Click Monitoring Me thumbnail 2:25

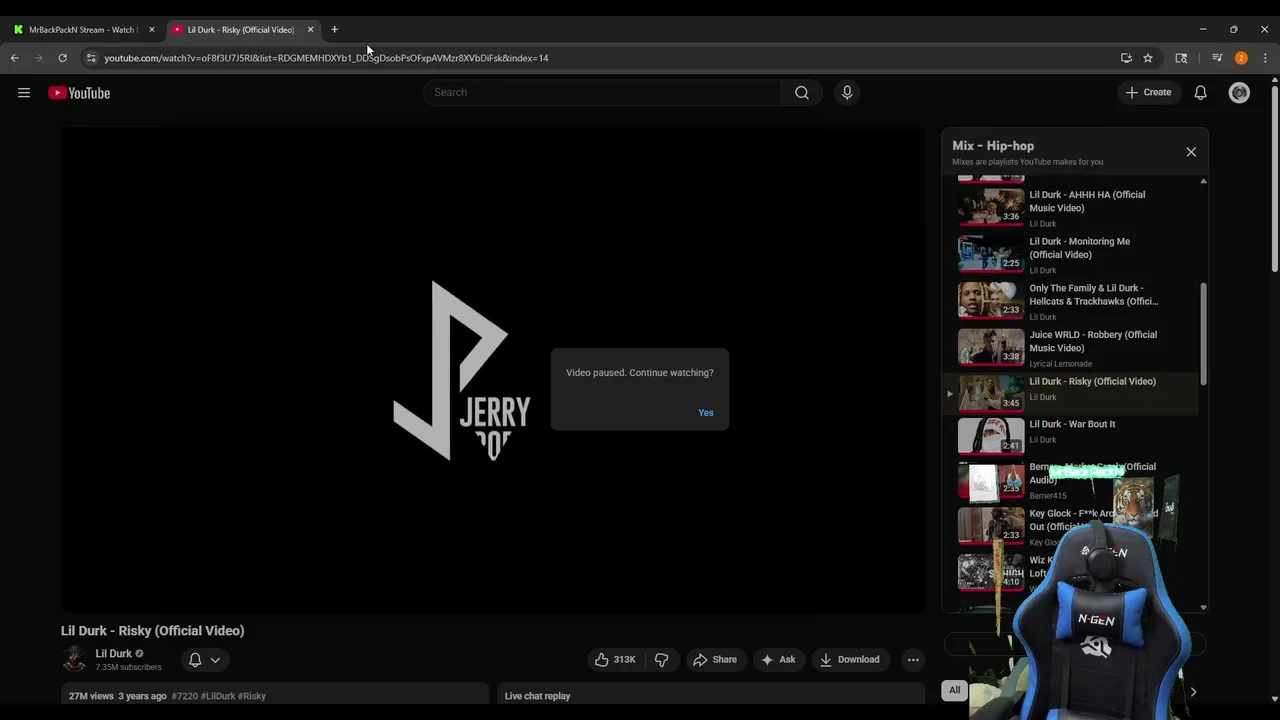click(991, 254)
